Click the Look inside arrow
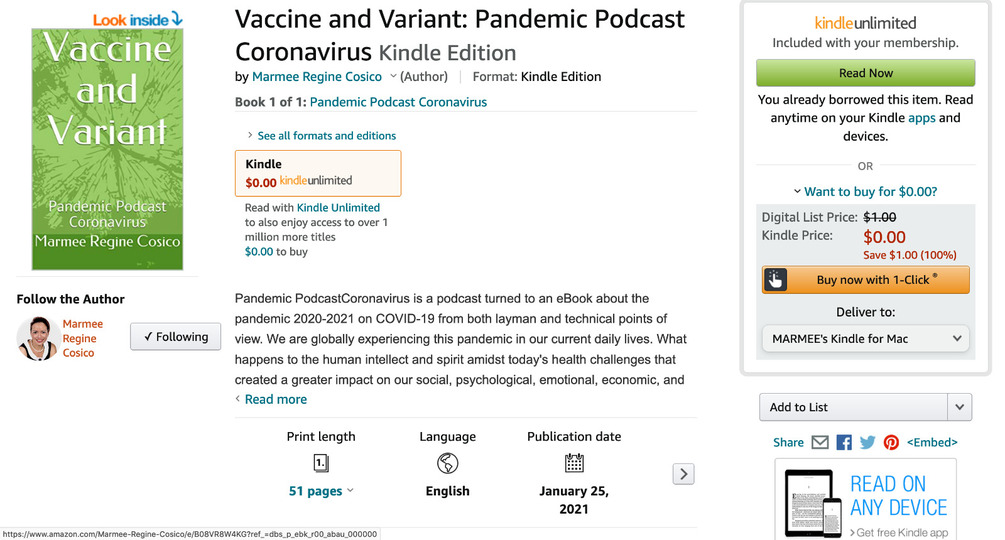The width and height of the screenshot is (1005, 540). click(177, 18)
